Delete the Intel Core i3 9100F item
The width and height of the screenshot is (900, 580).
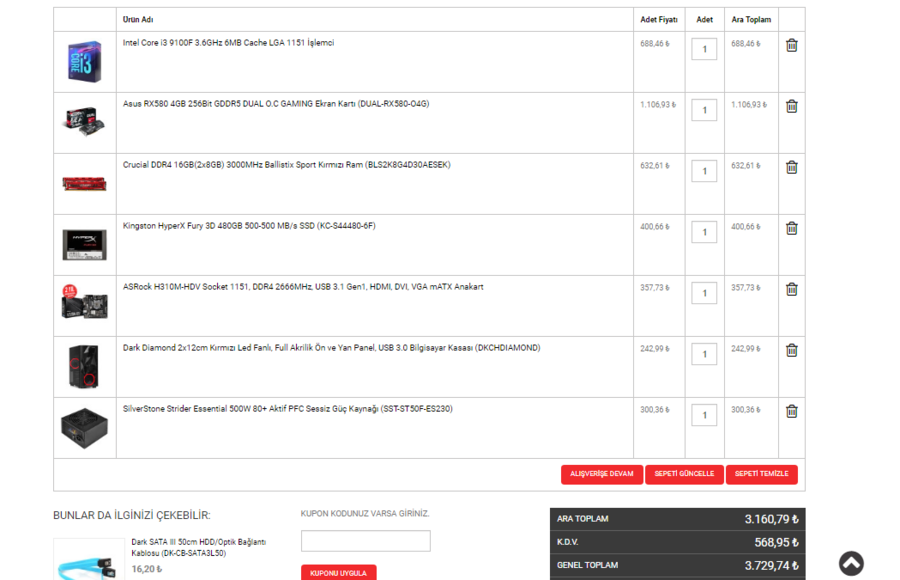[792, 45]
